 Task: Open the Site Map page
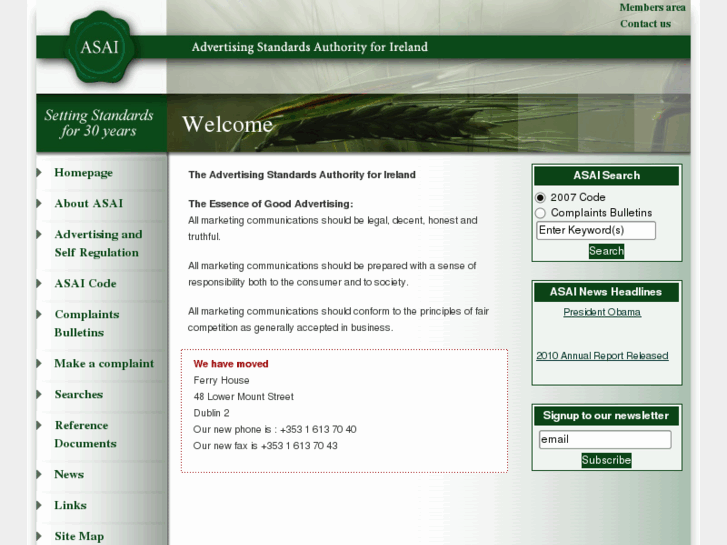click(79, 536)
